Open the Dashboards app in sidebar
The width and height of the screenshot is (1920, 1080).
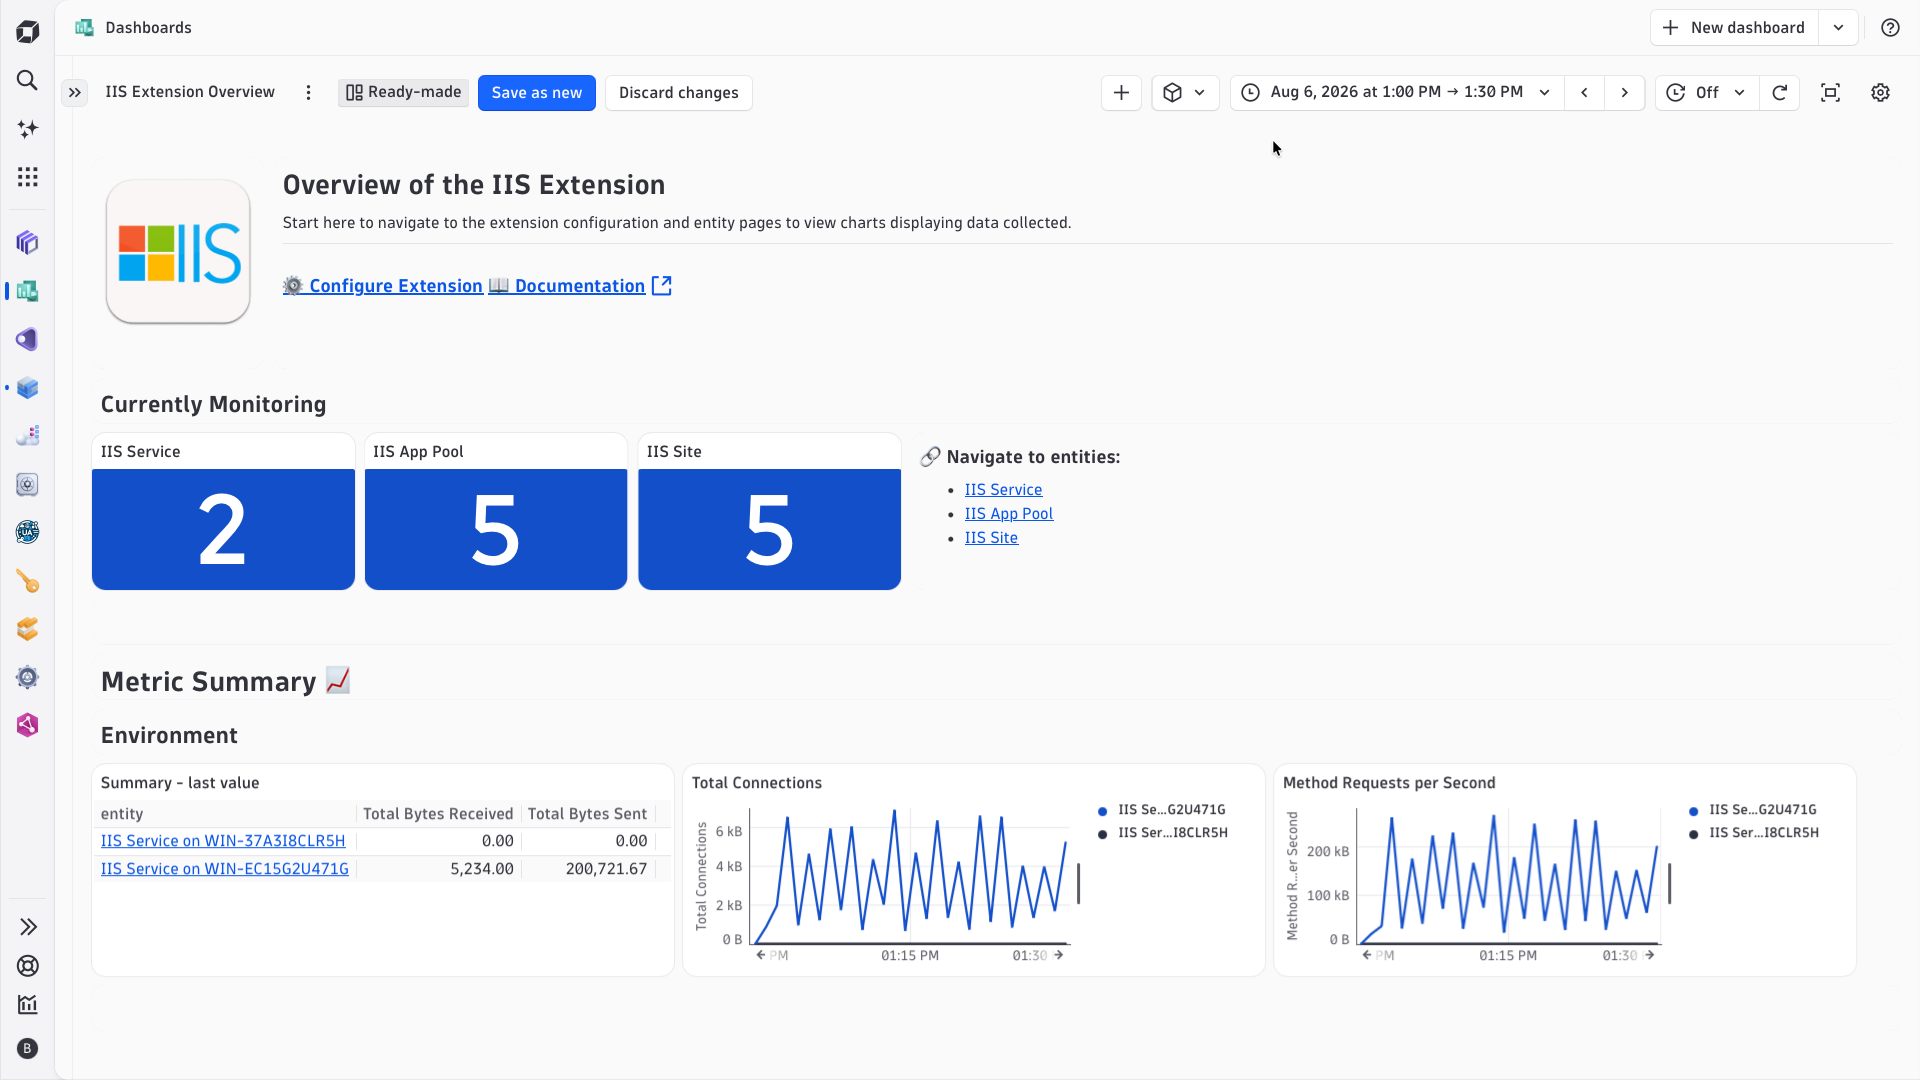[x=27, y=291]
